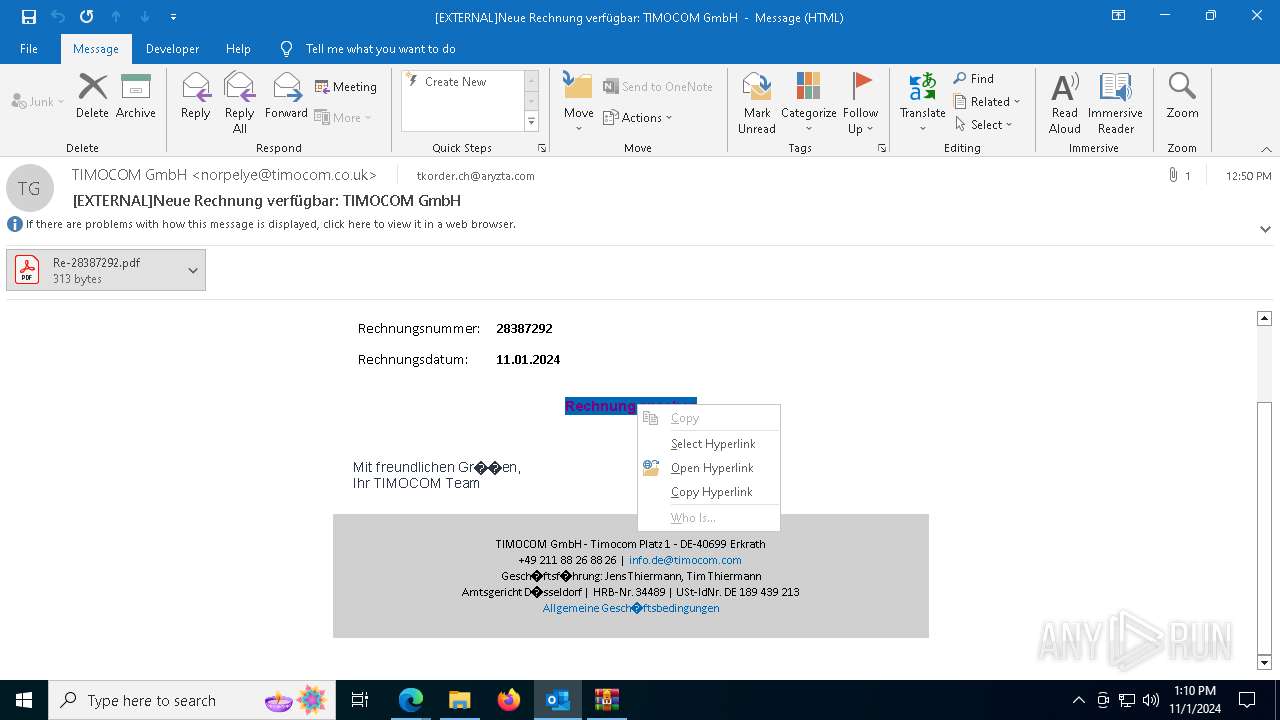The image size is (1280, 720).
Task: Open the Related dropdown
Action: pyautogui.click(x=987, y=102)
